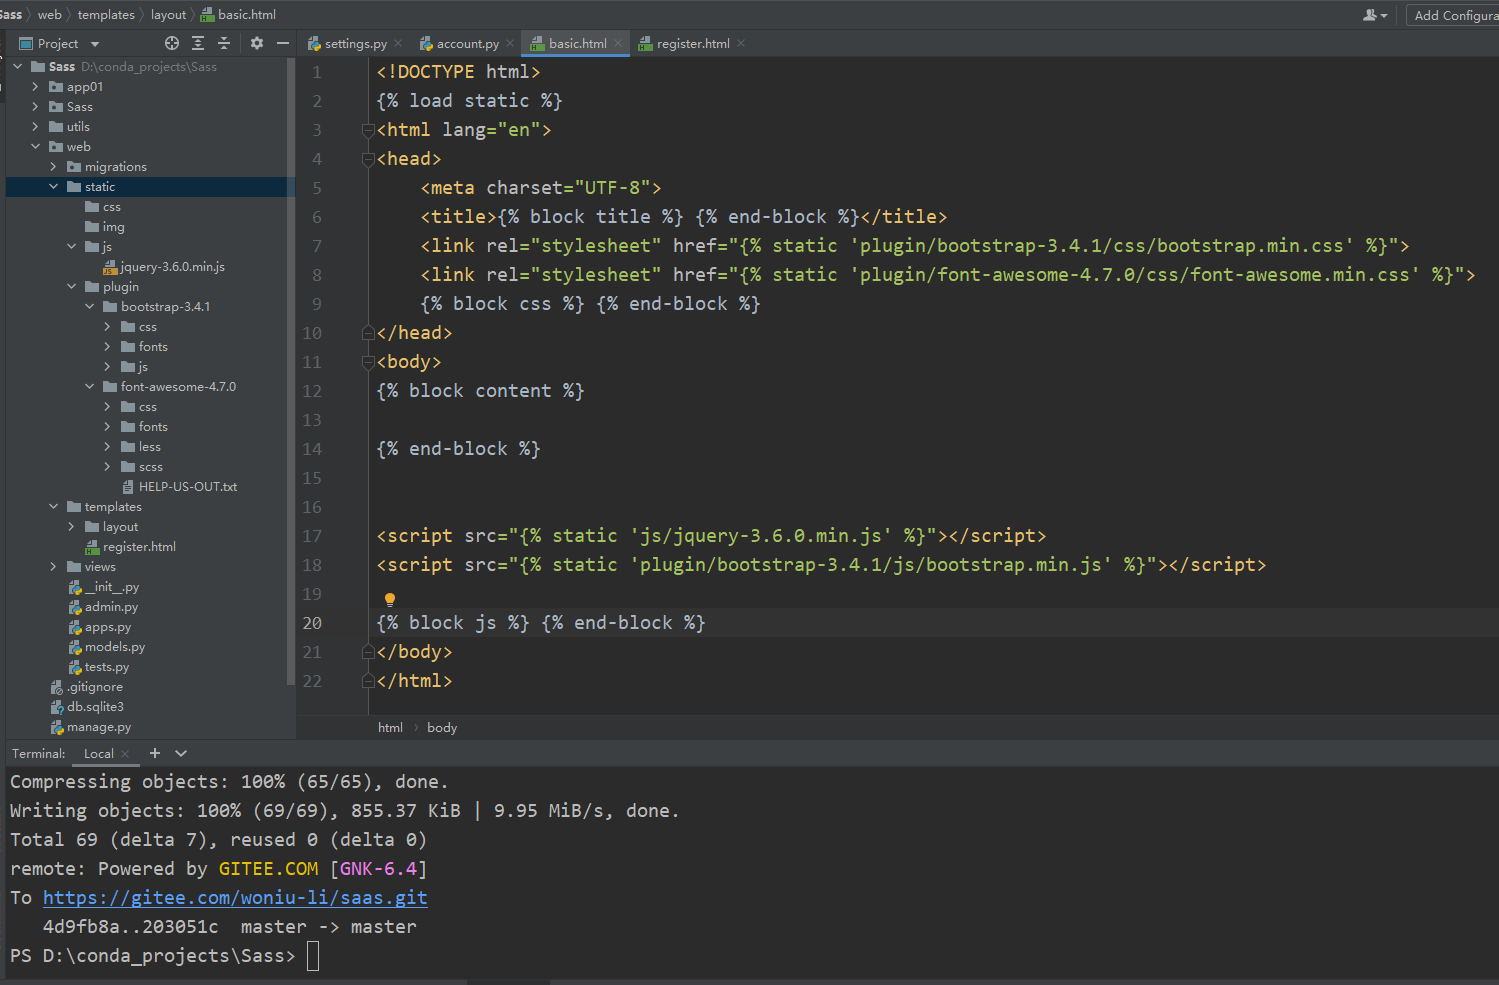Collapse the bootstrap-3.4.1 folder
Image resolution: width=1499 pixels, height=985 pixels.
tap(89, 307)
